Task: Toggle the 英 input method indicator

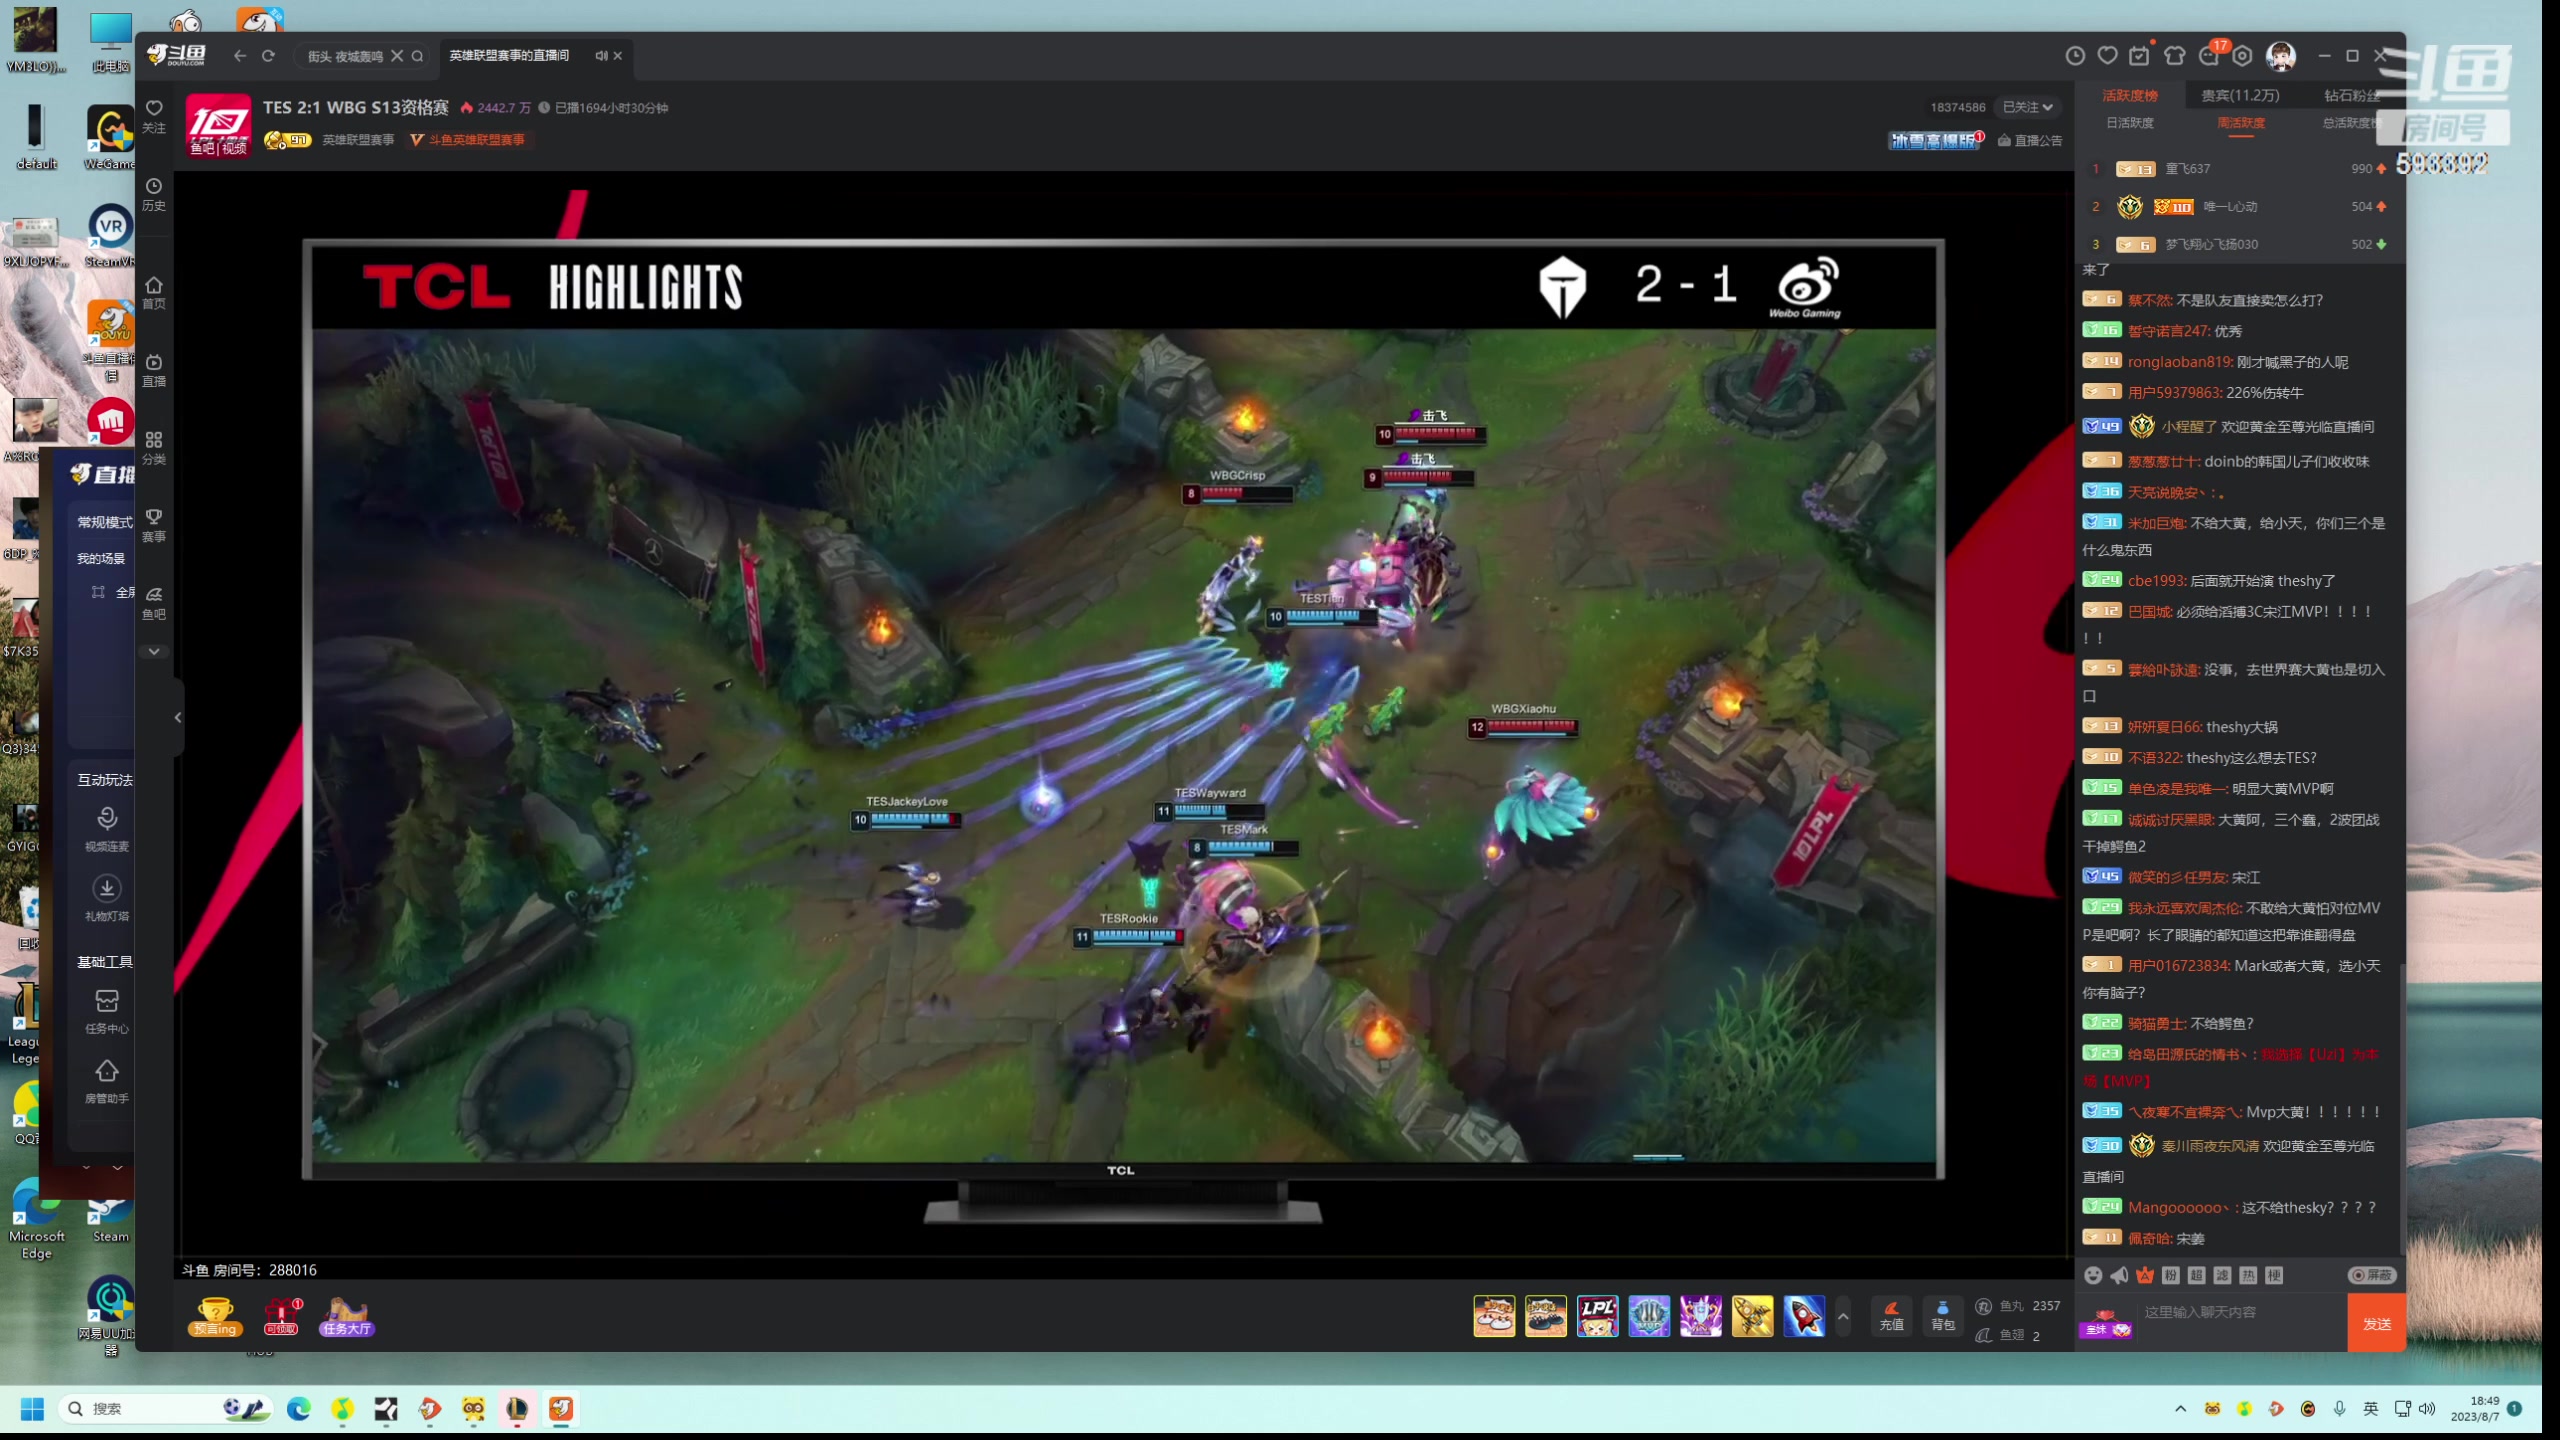Action: tap(2371, 1409)
